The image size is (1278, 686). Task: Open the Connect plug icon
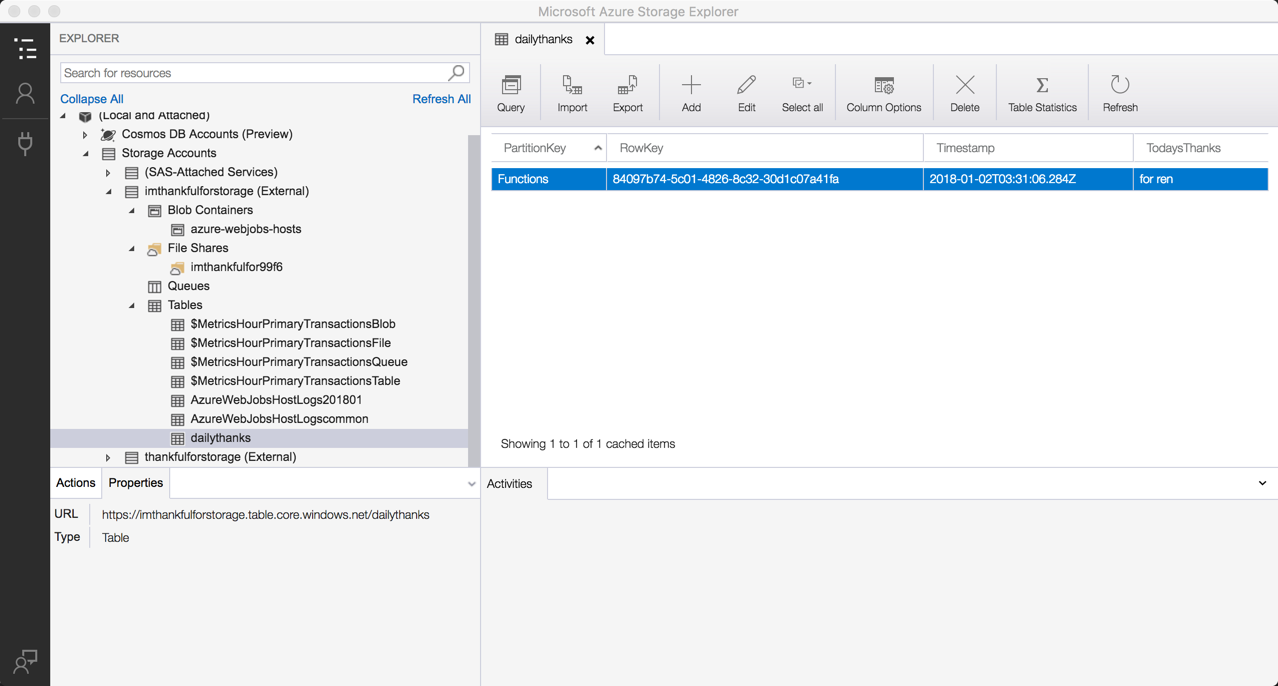coord(25,142)
